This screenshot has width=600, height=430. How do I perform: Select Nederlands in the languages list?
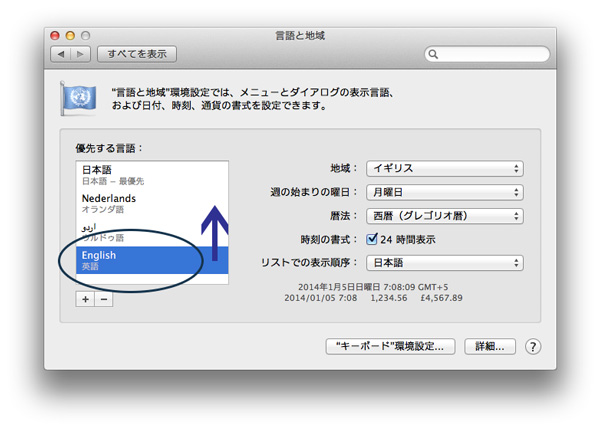pyautogui.click(x=152, y=203)
